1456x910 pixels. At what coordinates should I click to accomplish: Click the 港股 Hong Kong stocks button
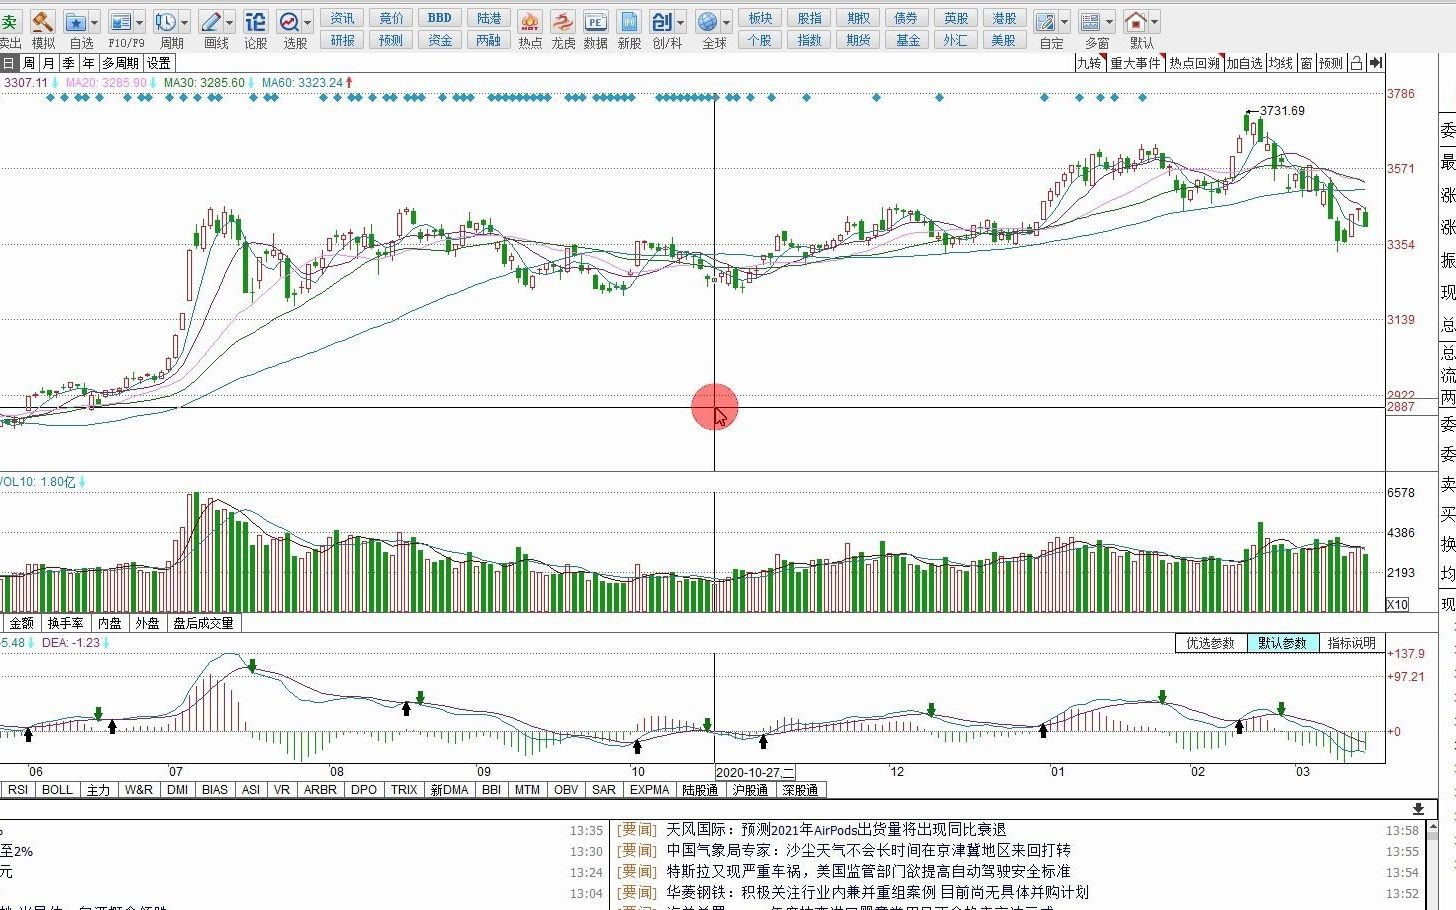(x=1004, y=18)
